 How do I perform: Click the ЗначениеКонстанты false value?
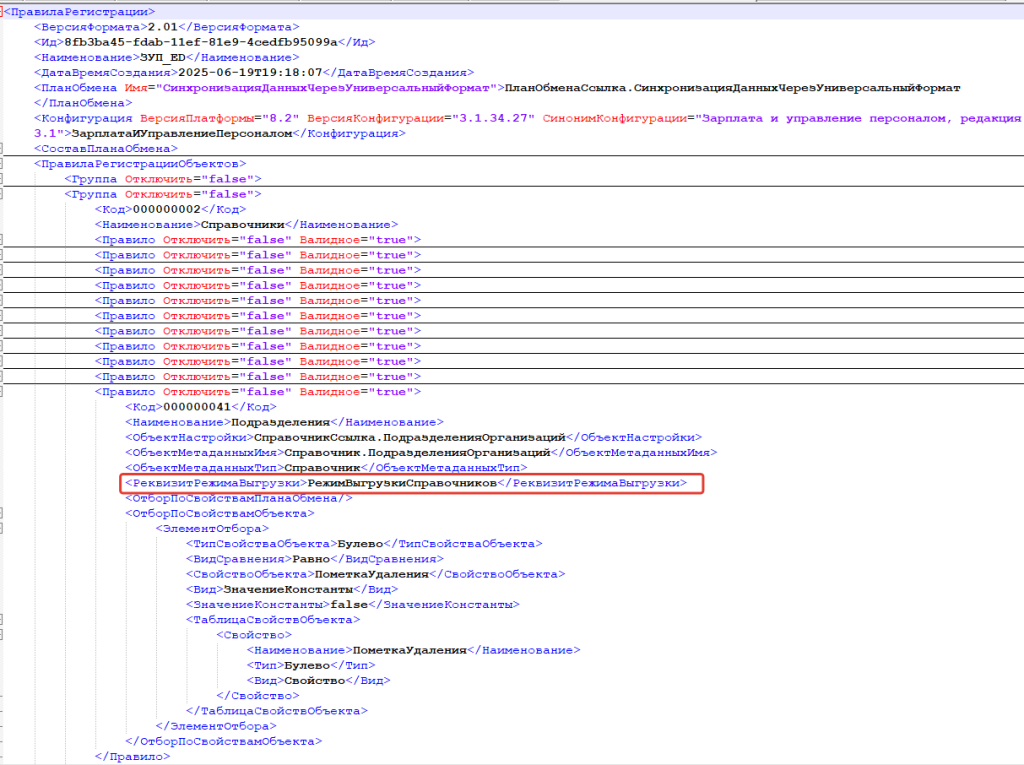point(346,604)
